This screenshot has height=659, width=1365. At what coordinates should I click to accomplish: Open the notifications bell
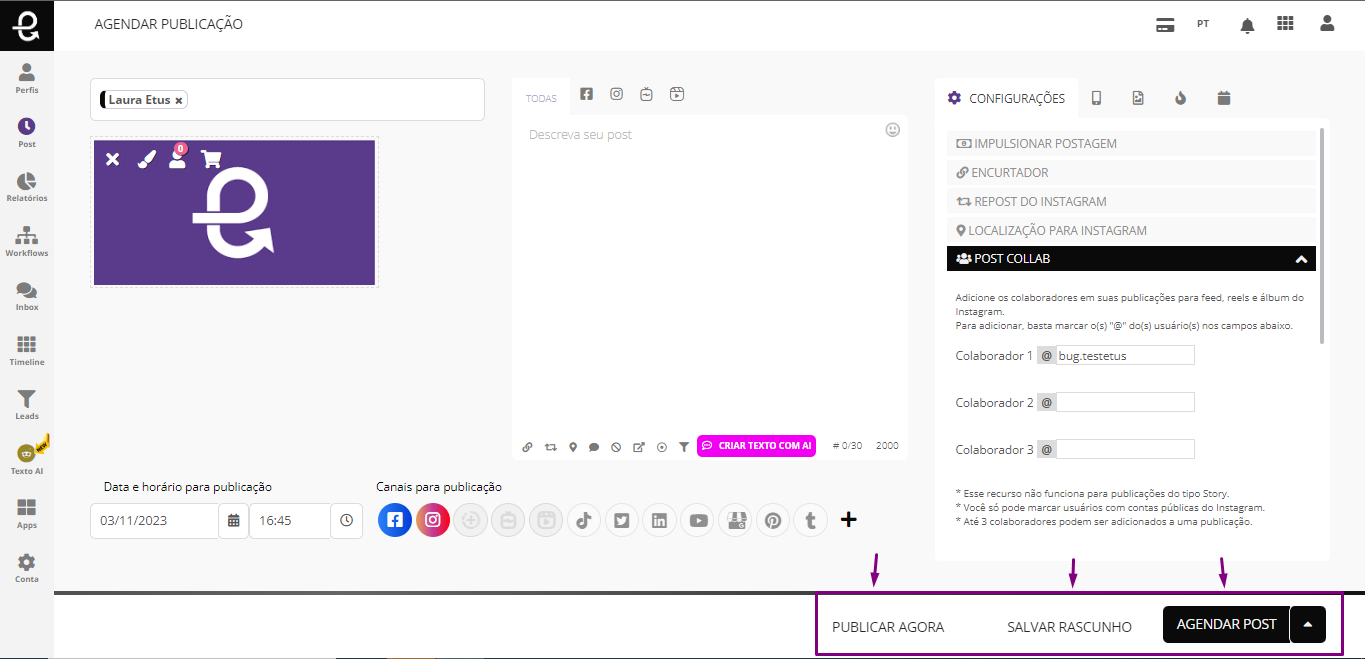1247,25
